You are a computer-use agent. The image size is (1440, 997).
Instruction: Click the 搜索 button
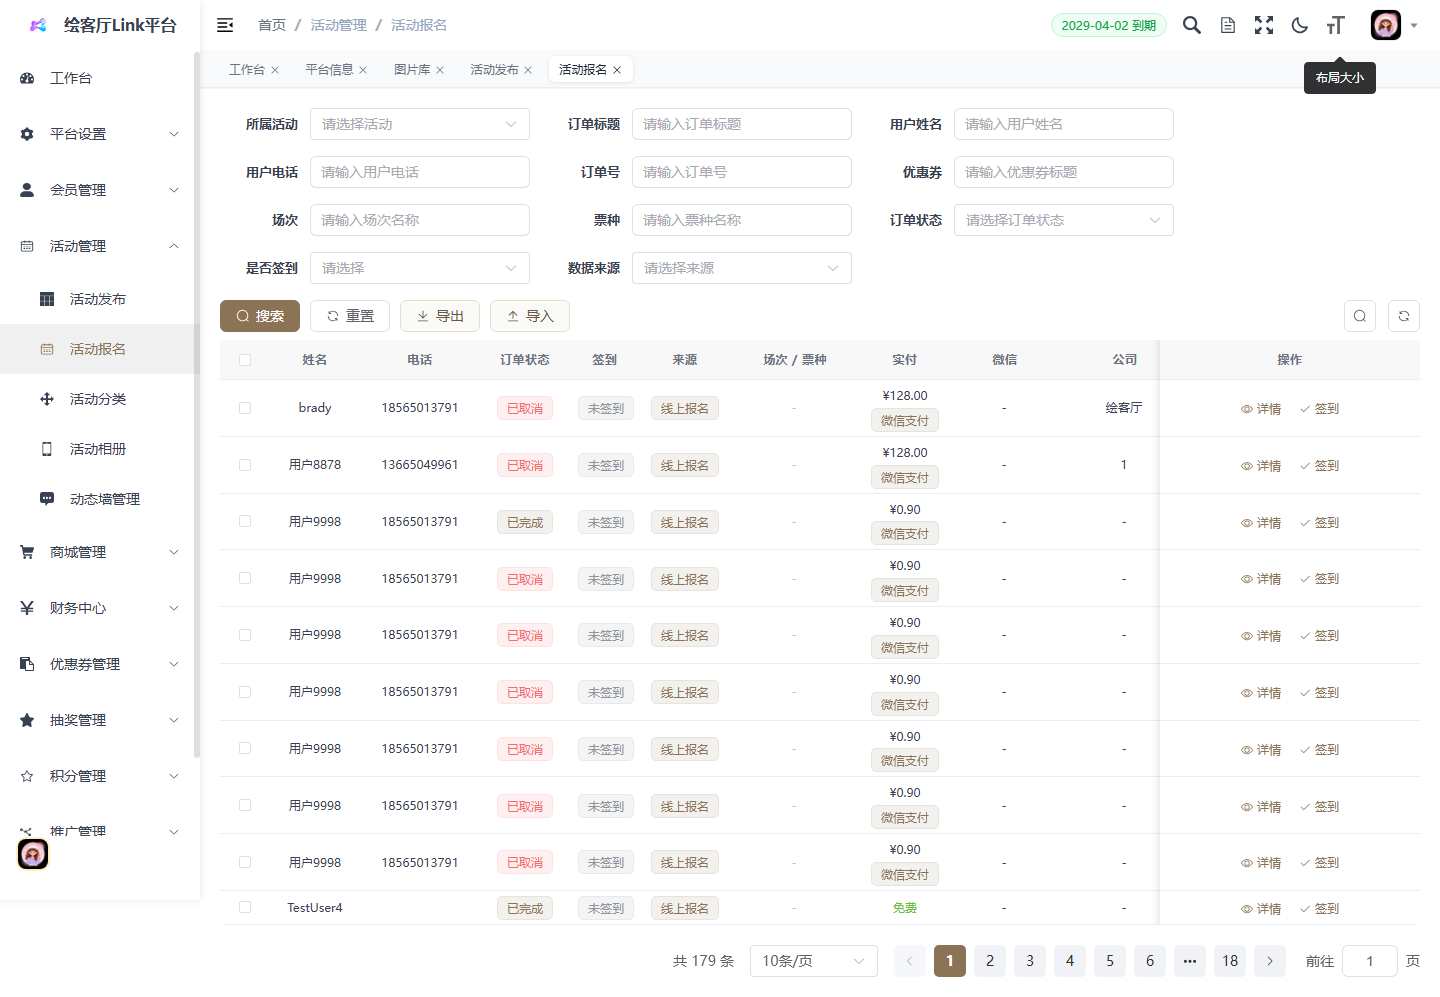coord(260,316)
